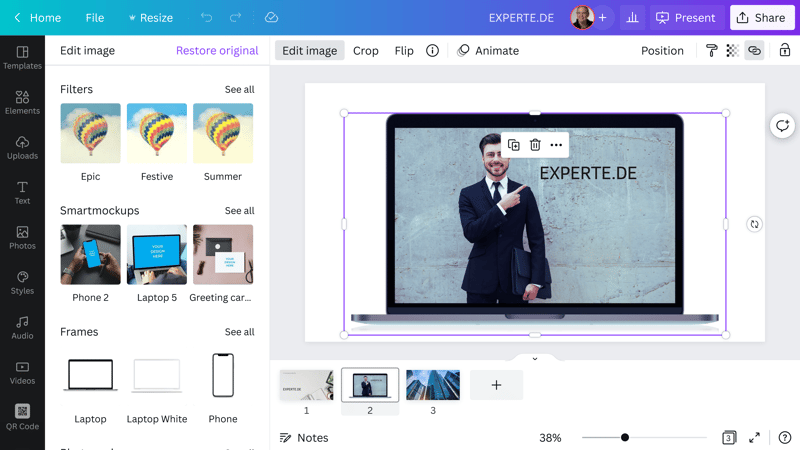Choose the Greeting card smartmockup

[223, 255]
